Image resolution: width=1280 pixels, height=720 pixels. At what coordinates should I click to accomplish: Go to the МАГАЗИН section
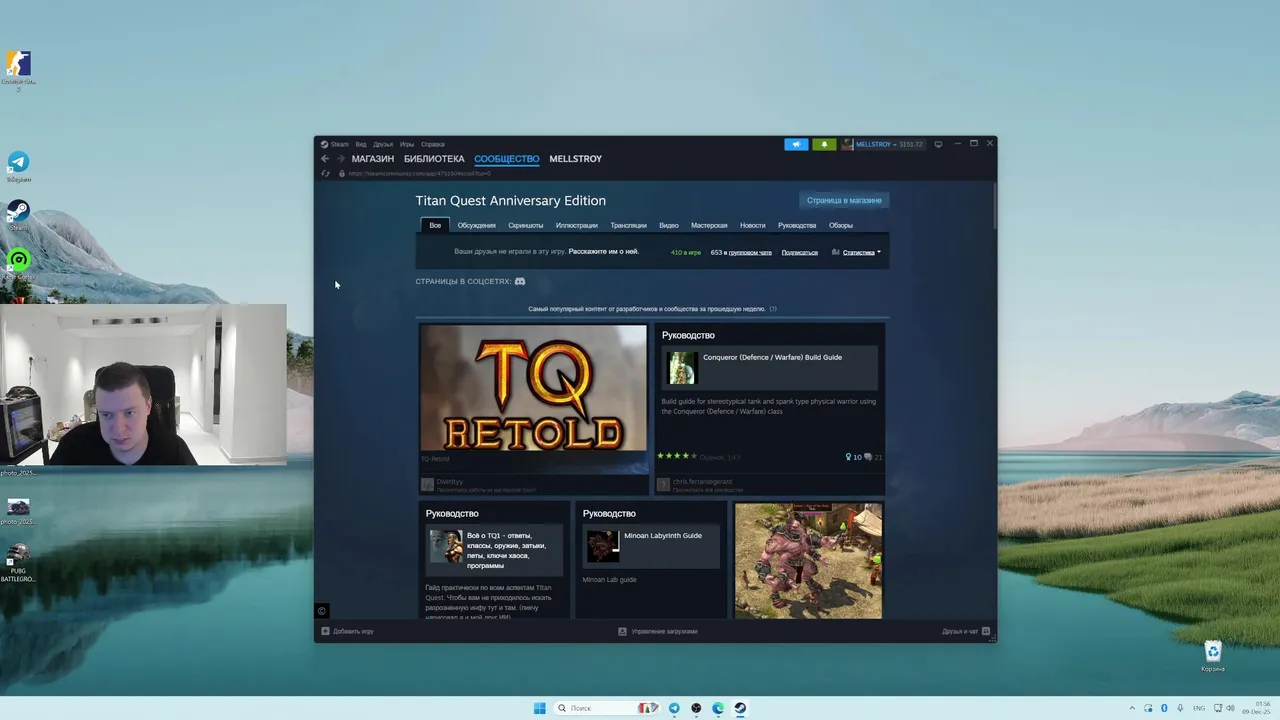click(373, 159)
